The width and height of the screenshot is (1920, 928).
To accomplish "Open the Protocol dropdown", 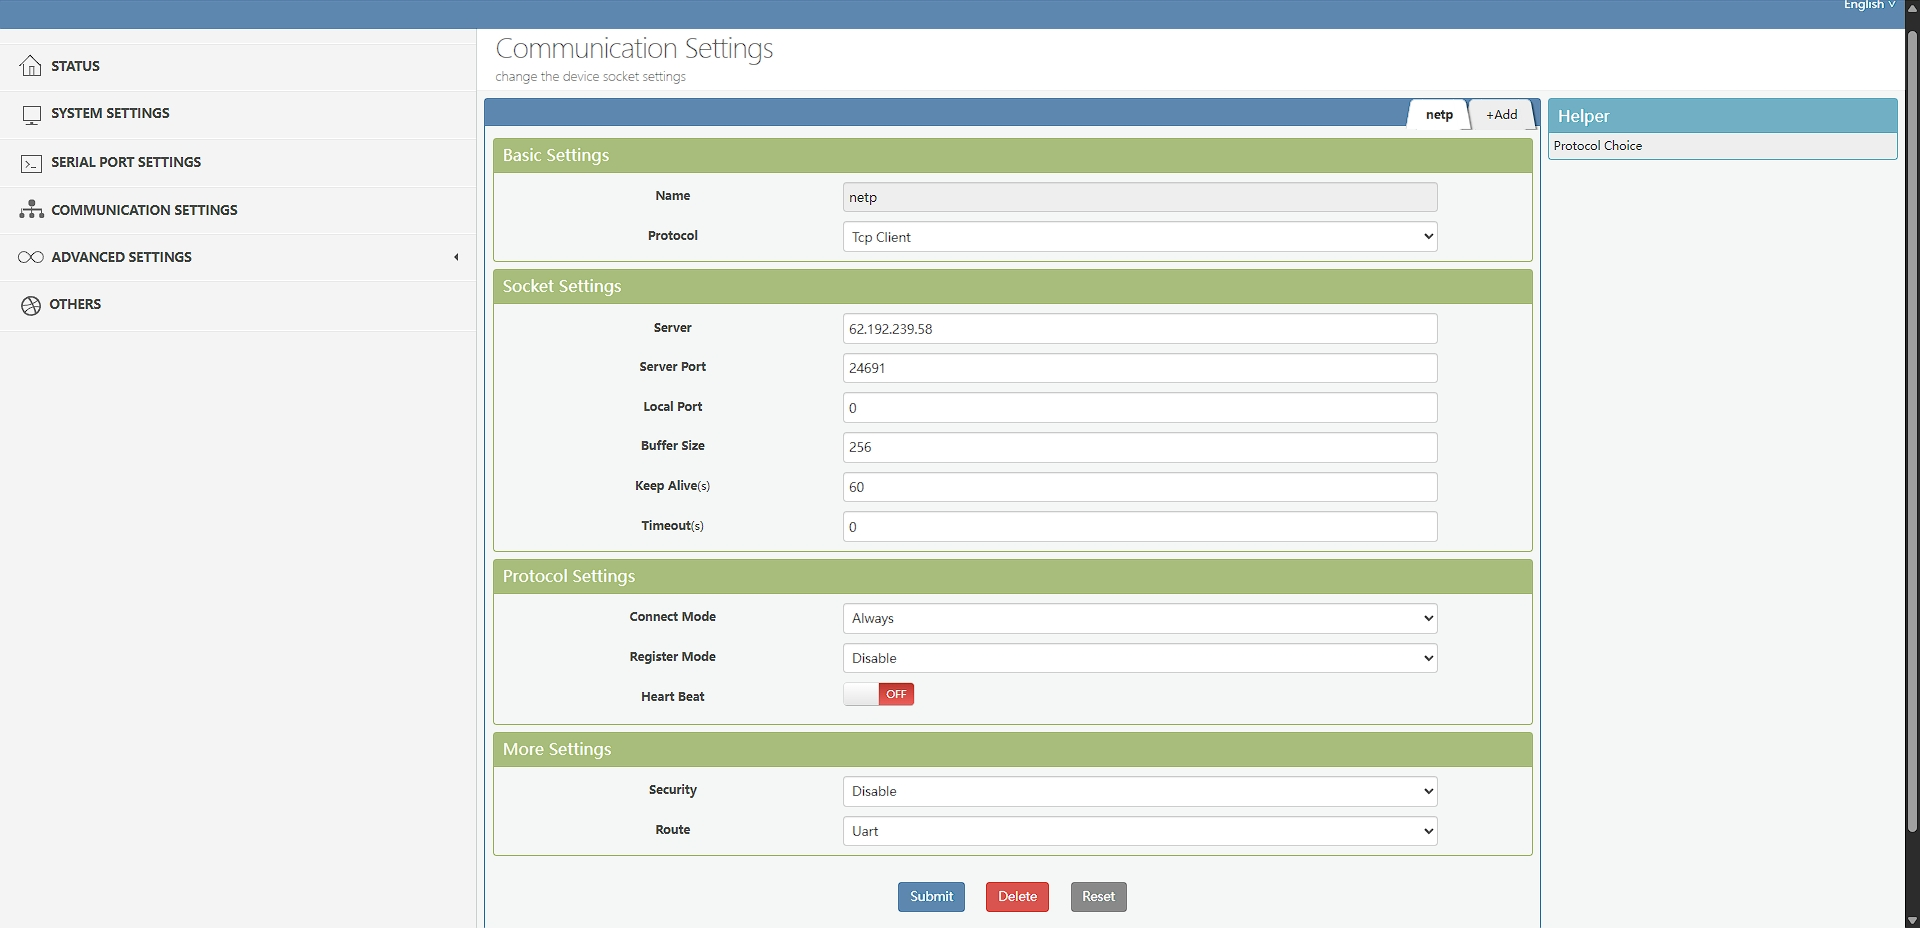I will pos(1139,237).
